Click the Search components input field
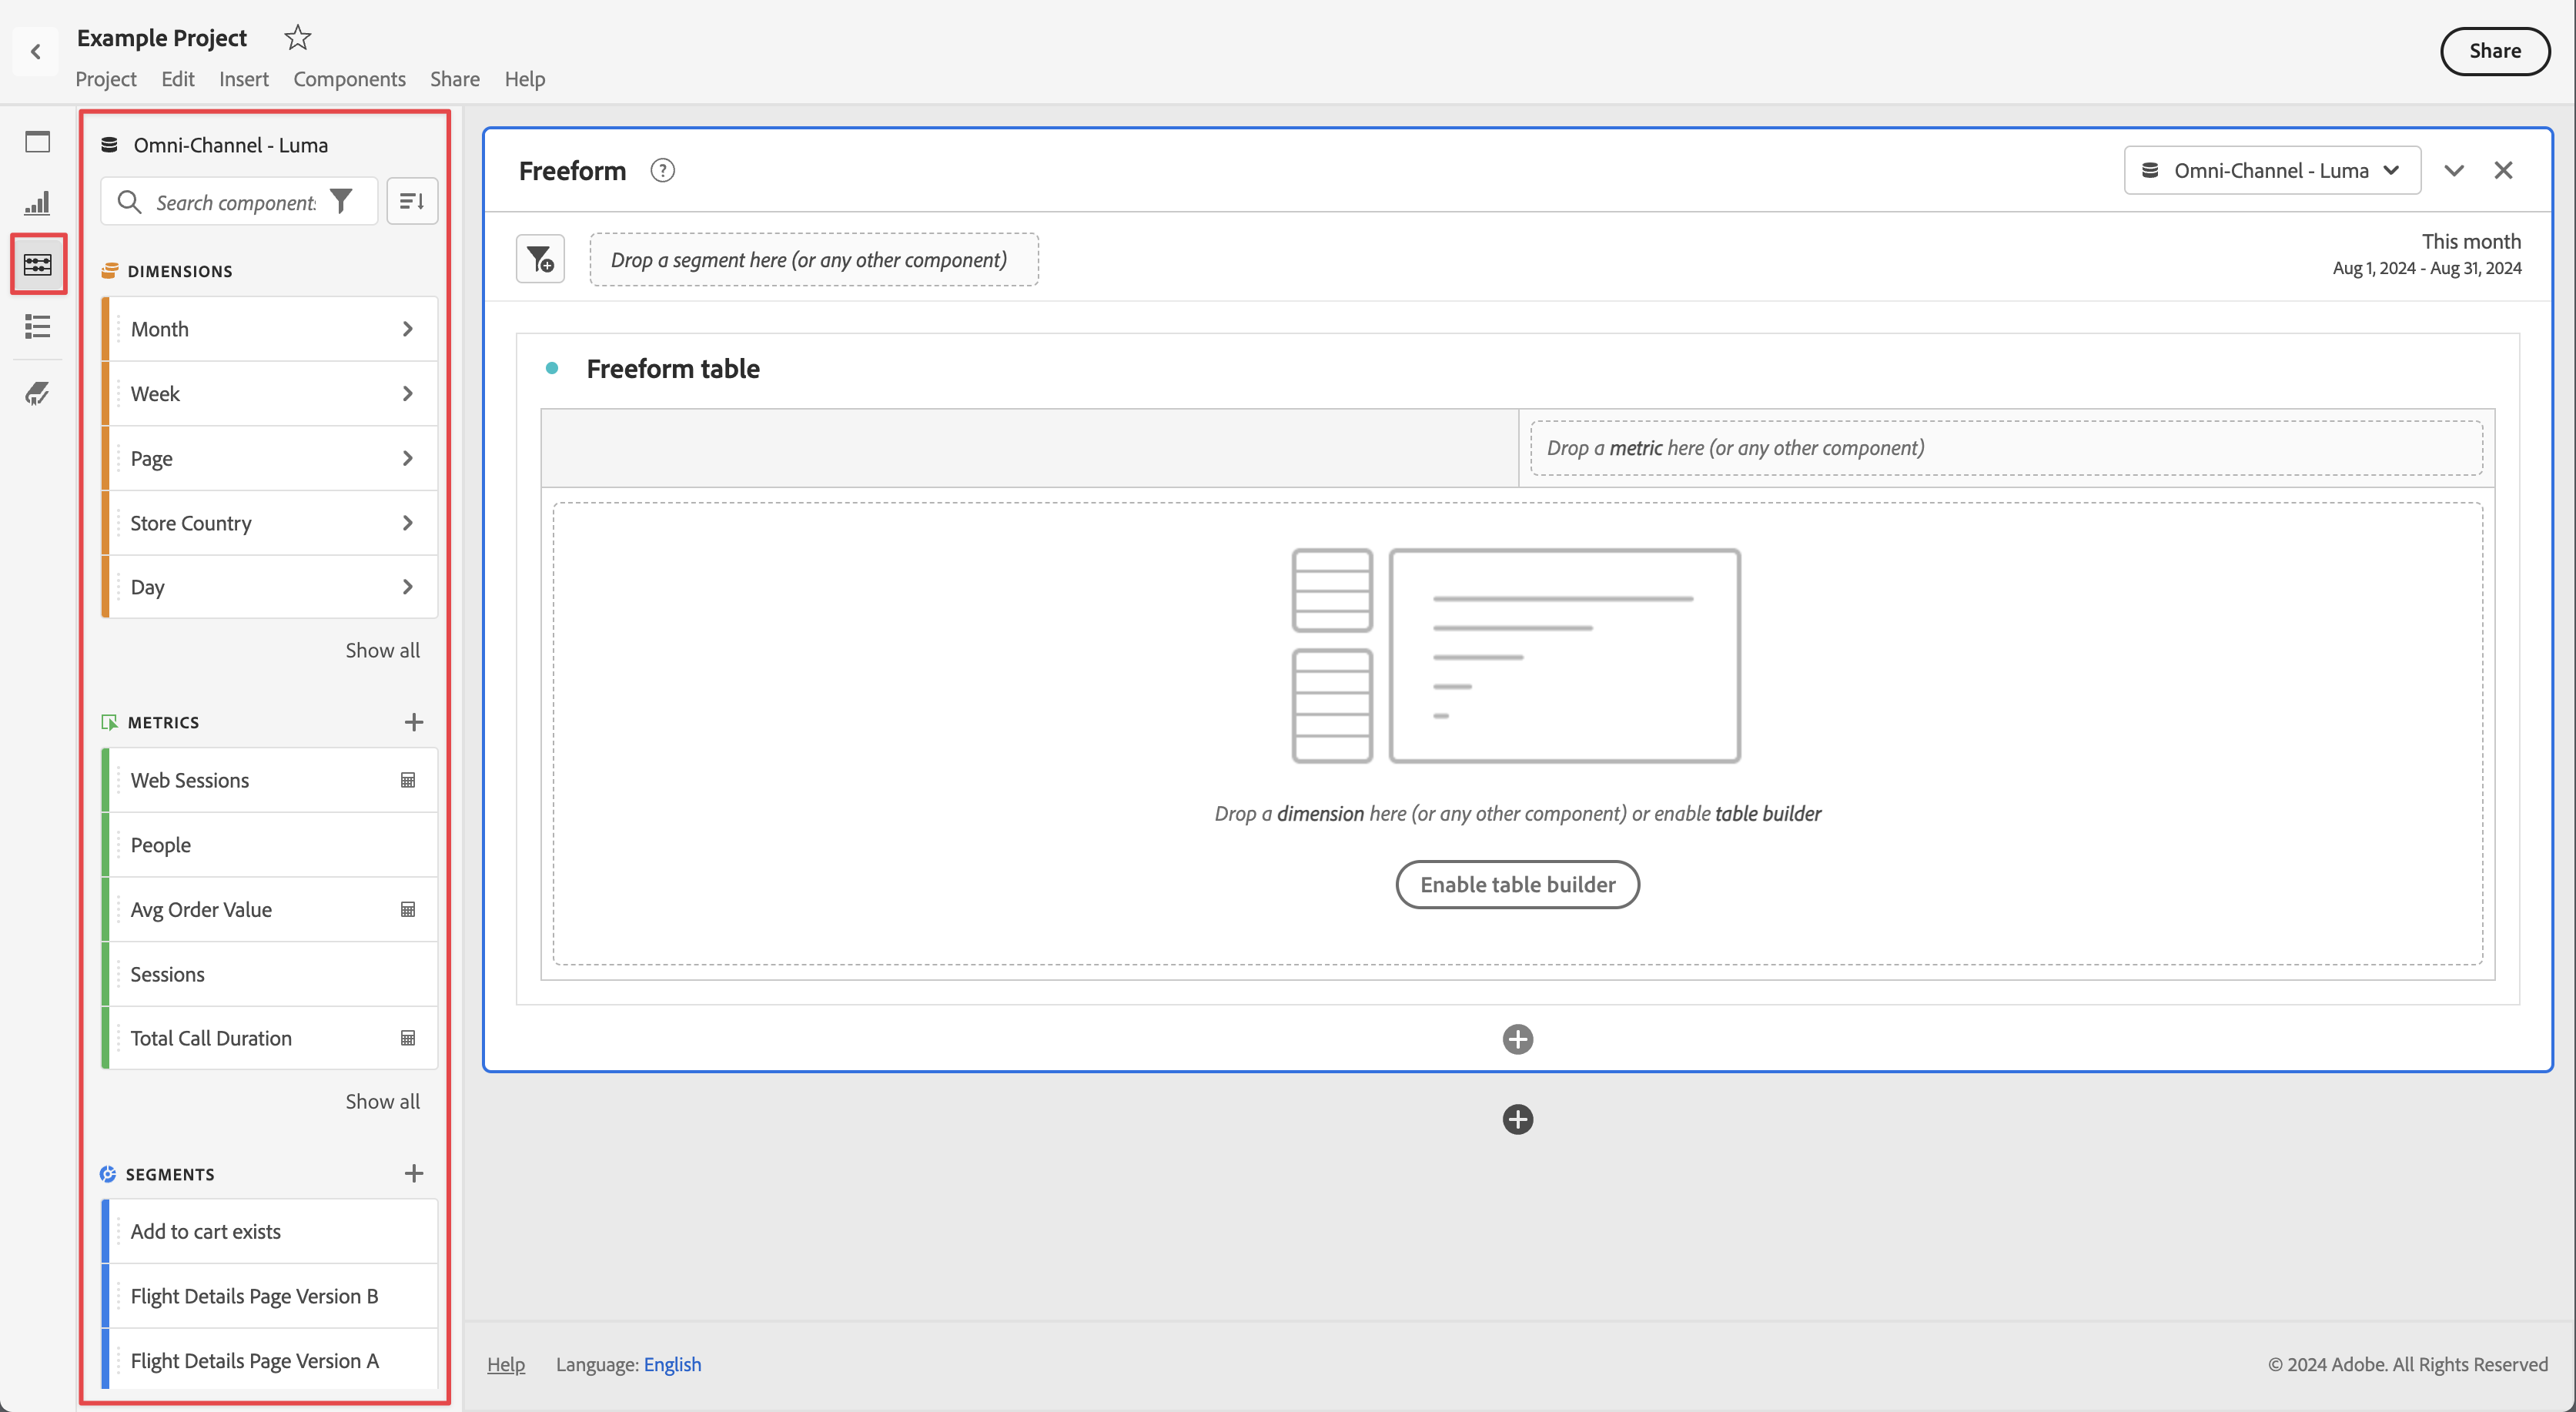Screen dimensions: 2576x1412 (x=235, y=203)
